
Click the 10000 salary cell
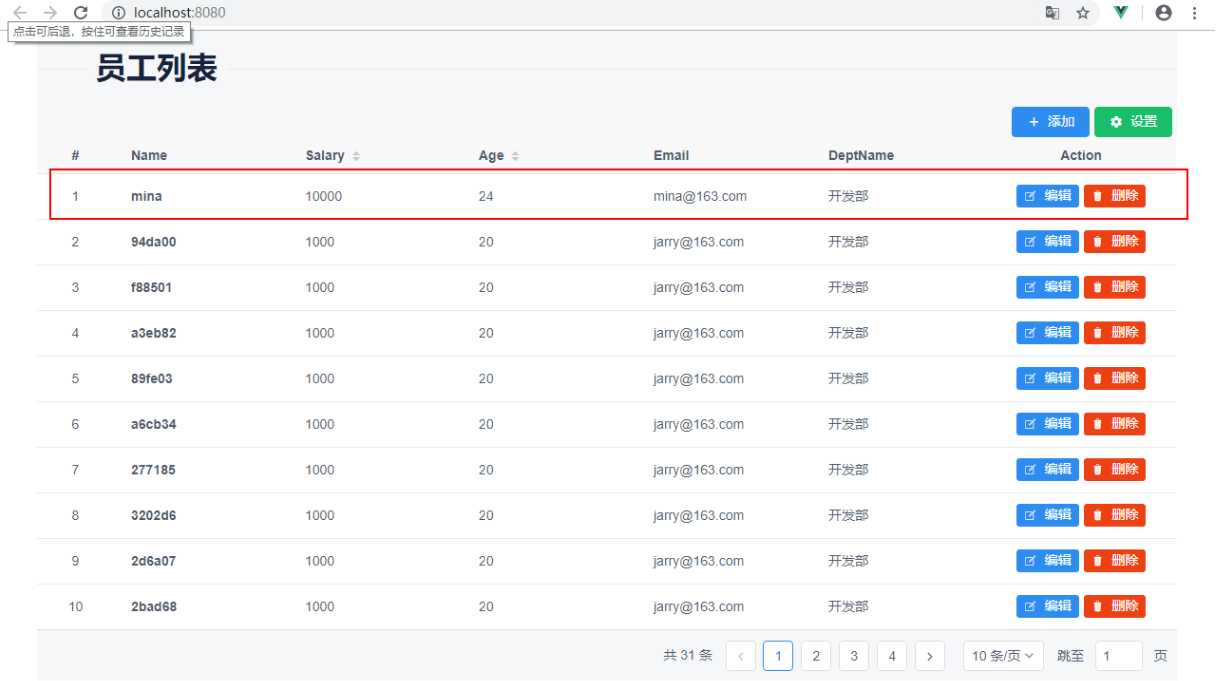[324, 197]
